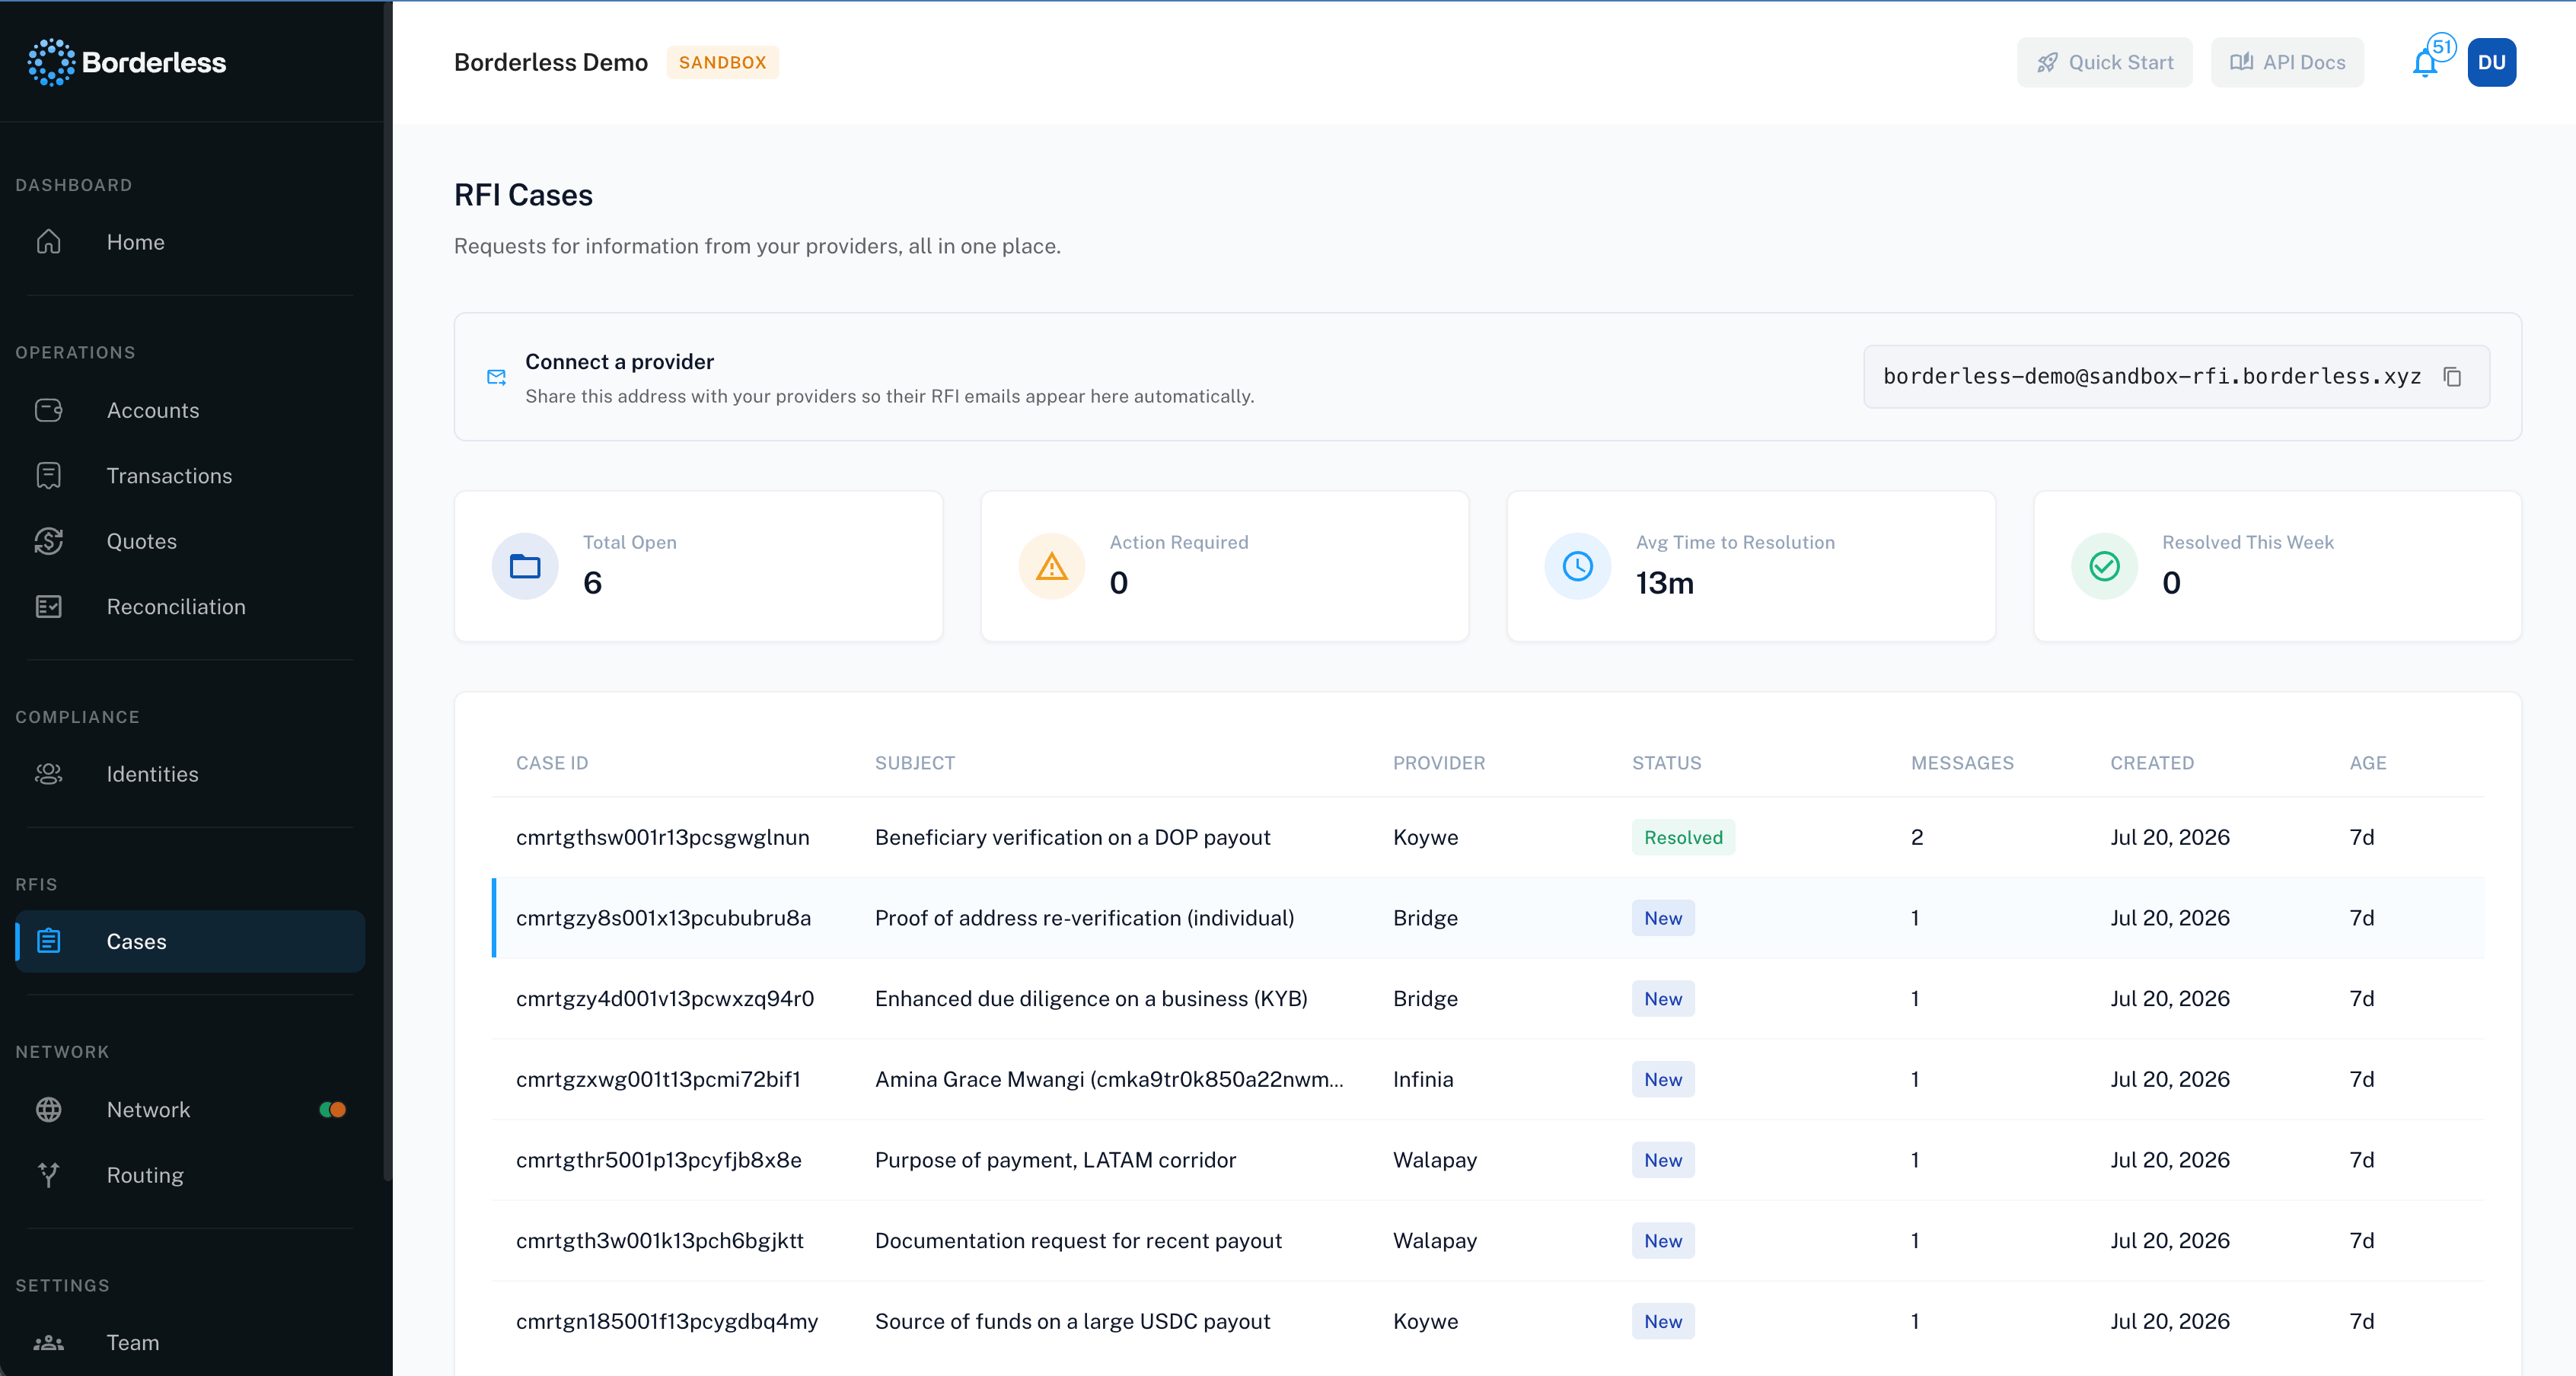Select Cases in the RFIs section
This screenshot has width=2576, height=1376.
pos(190,941)
